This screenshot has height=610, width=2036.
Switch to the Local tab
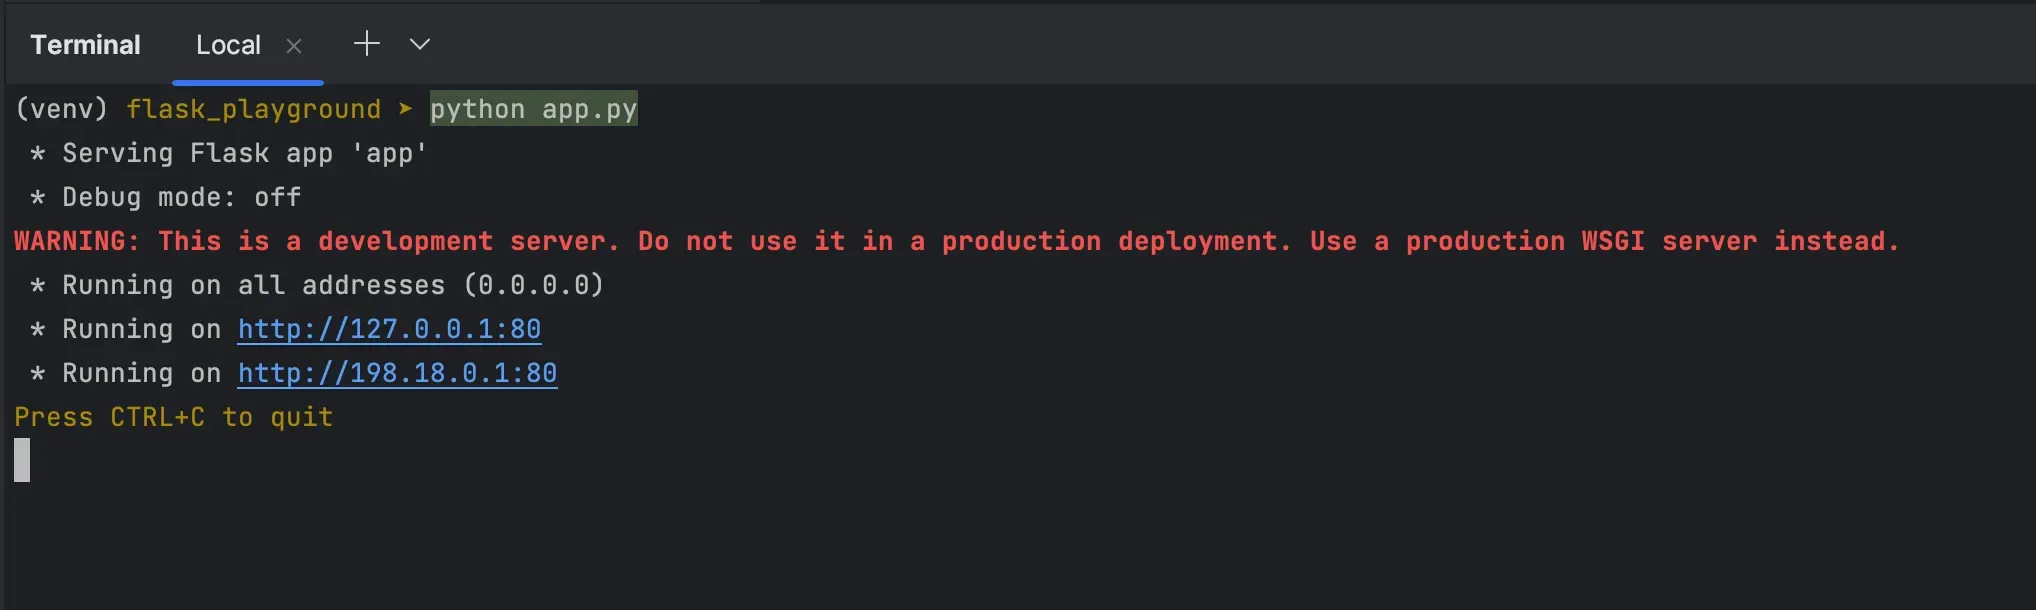coord(228,46)
